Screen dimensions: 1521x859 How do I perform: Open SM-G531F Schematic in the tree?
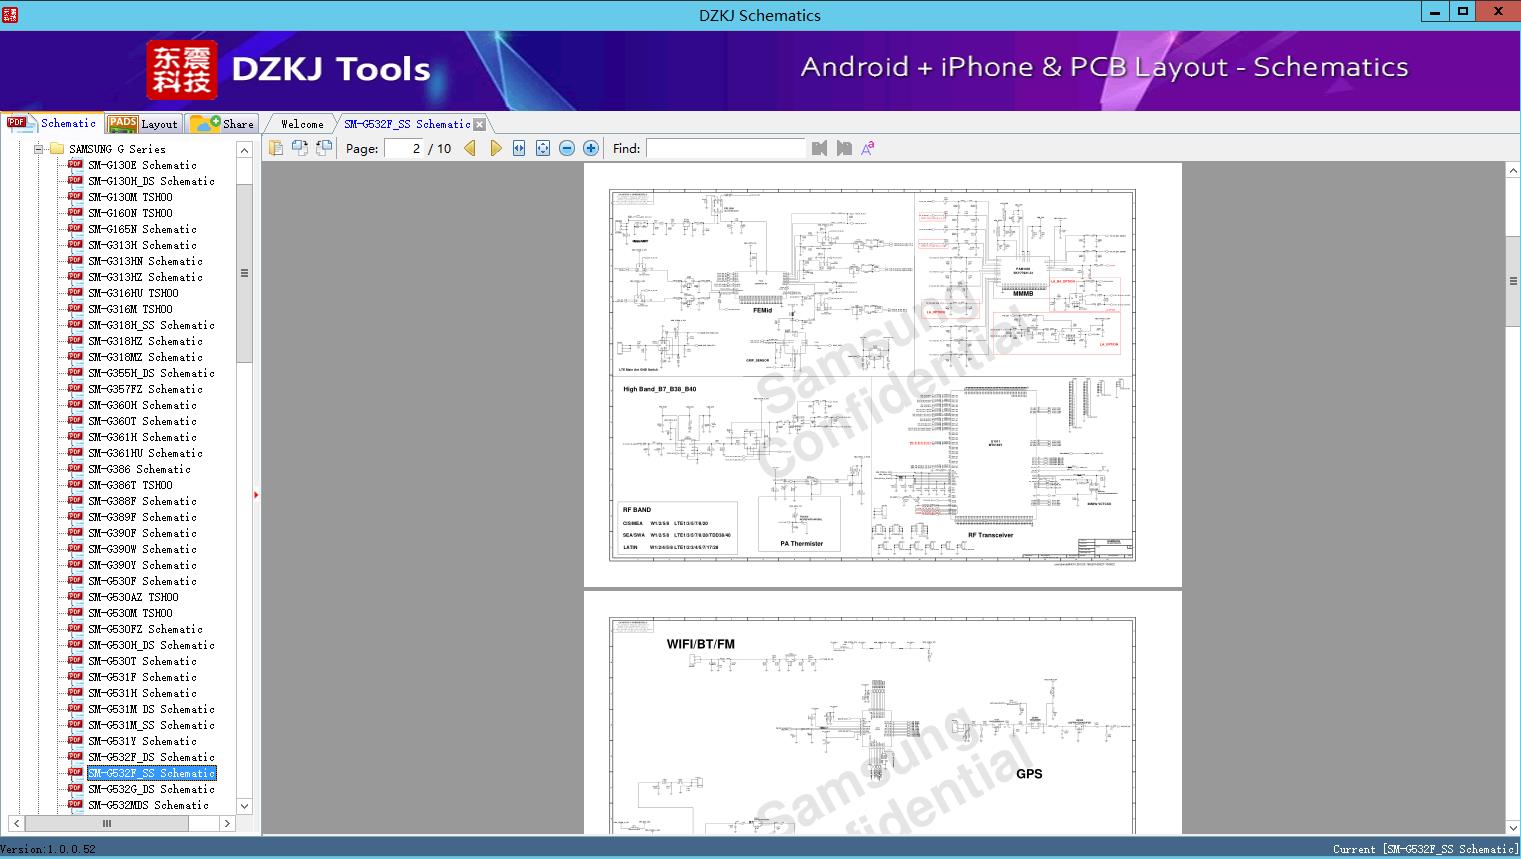click(x=142, y=677)
